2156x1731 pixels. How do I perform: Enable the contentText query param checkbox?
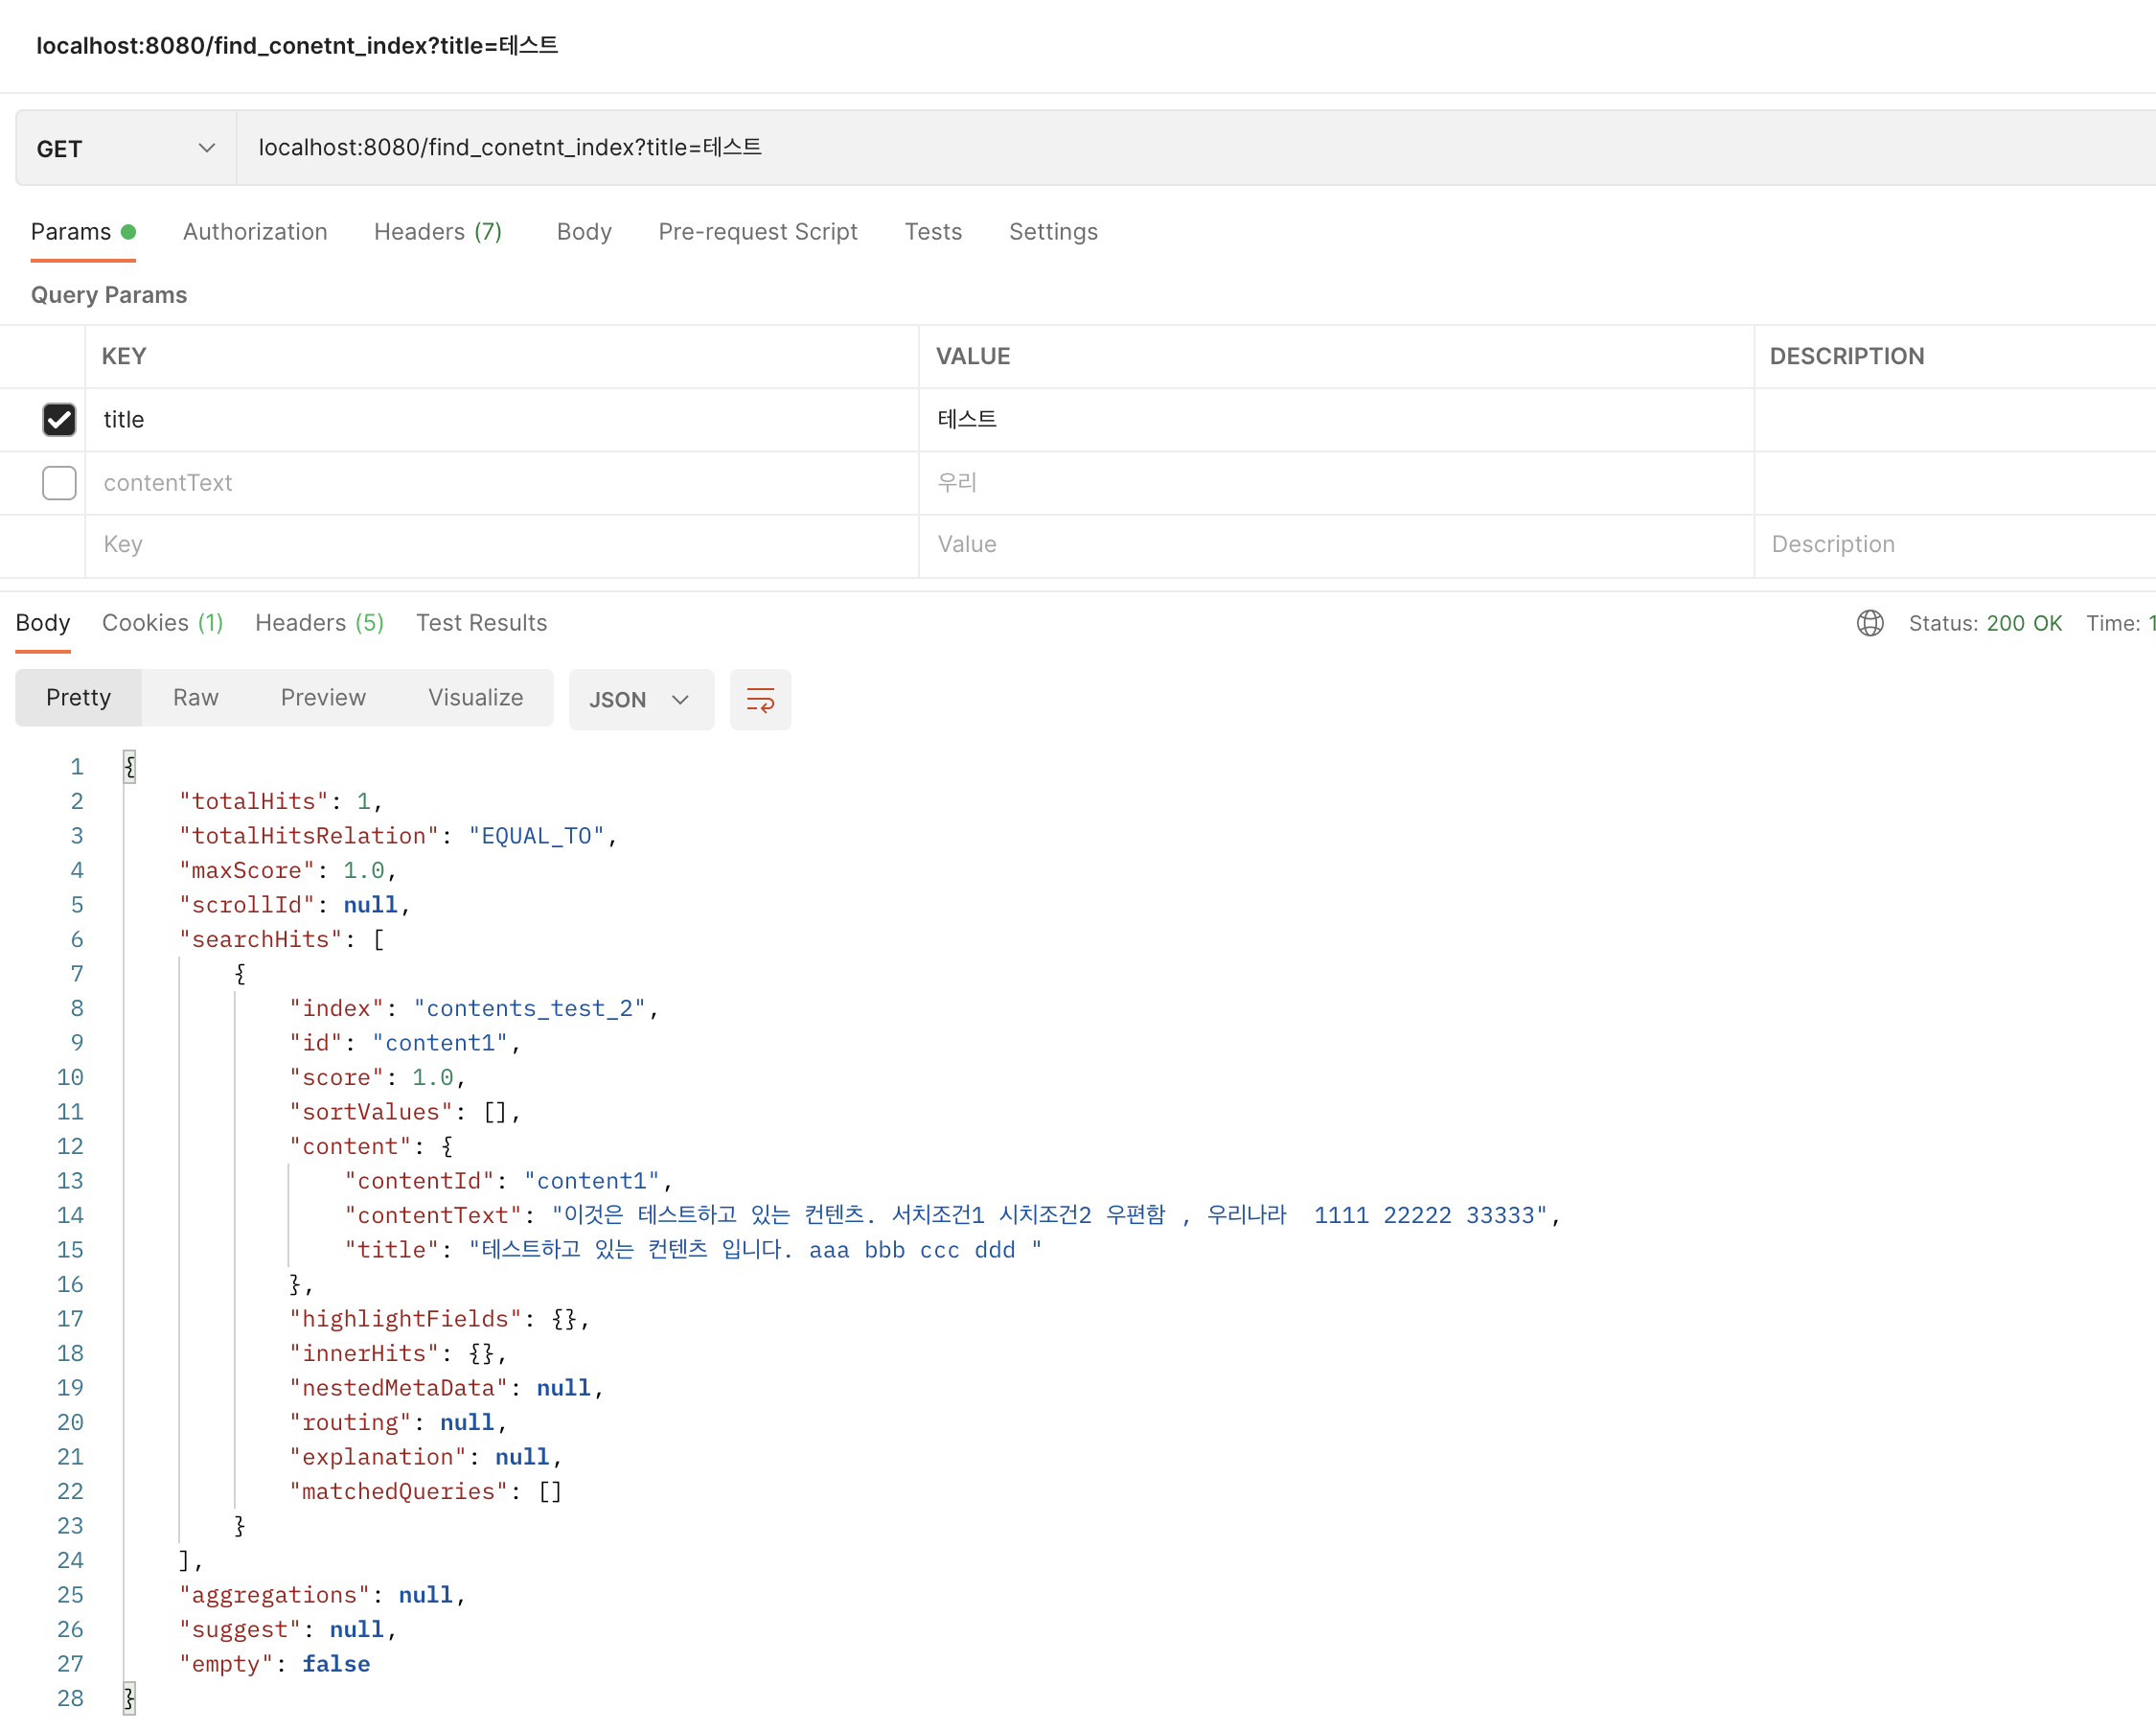coord(59,482)
